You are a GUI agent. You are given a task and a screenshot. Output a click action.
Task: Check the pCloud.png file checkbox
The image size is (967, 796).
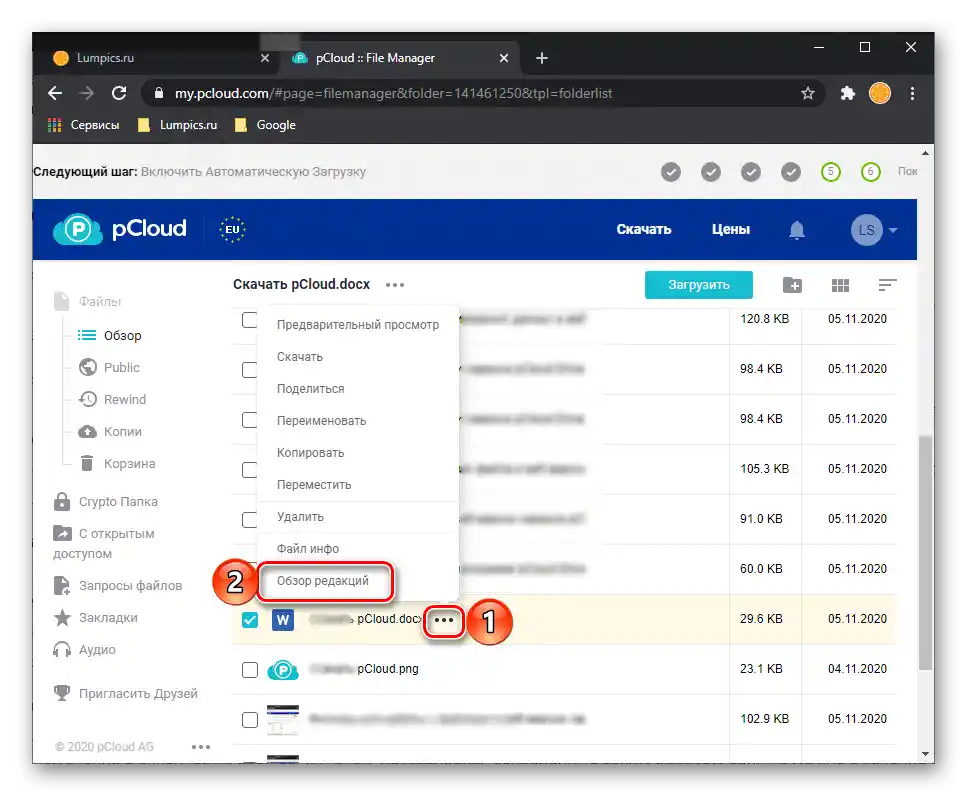(250, 669)
